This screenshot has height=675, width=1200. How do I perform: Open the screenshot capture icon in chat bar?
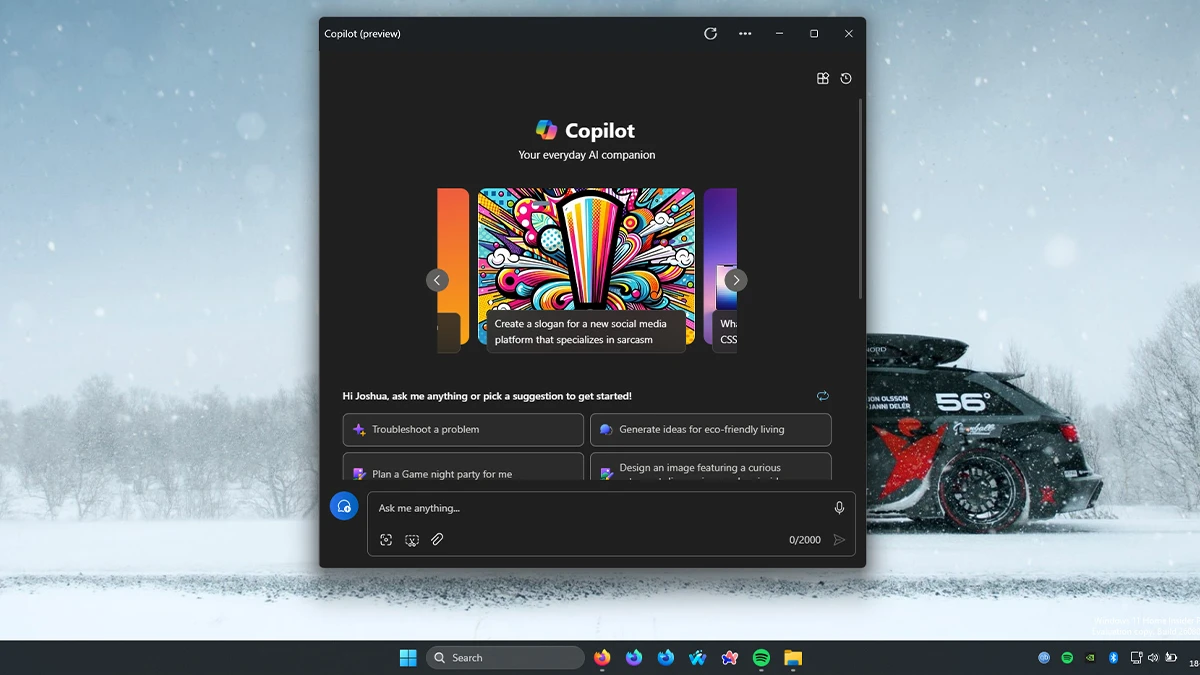tap(386, 539)
